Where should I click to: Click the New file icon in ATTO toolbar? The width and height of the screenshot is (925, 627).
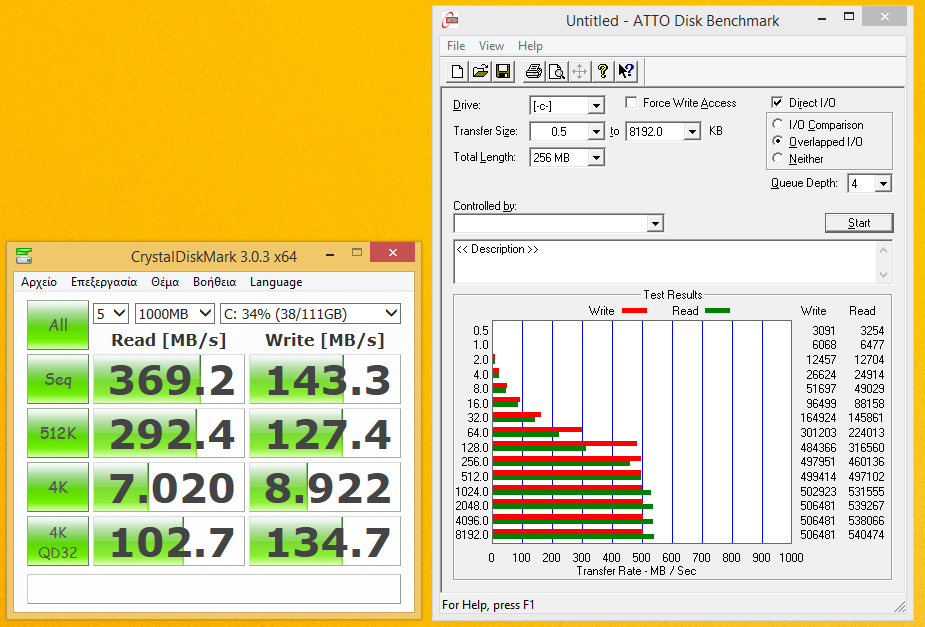click(x=457, y=71)
